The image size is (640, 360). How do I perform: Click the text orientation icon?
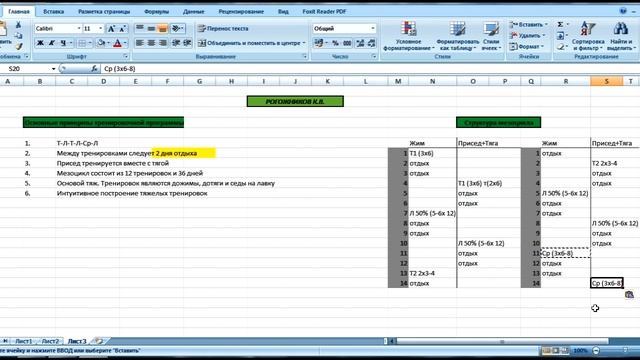176,29
